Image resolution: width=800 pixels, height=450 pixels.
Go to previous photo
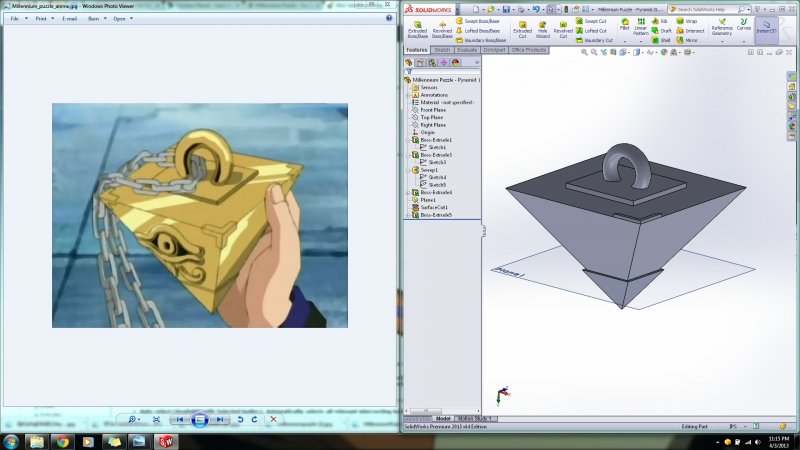[179, 419]
